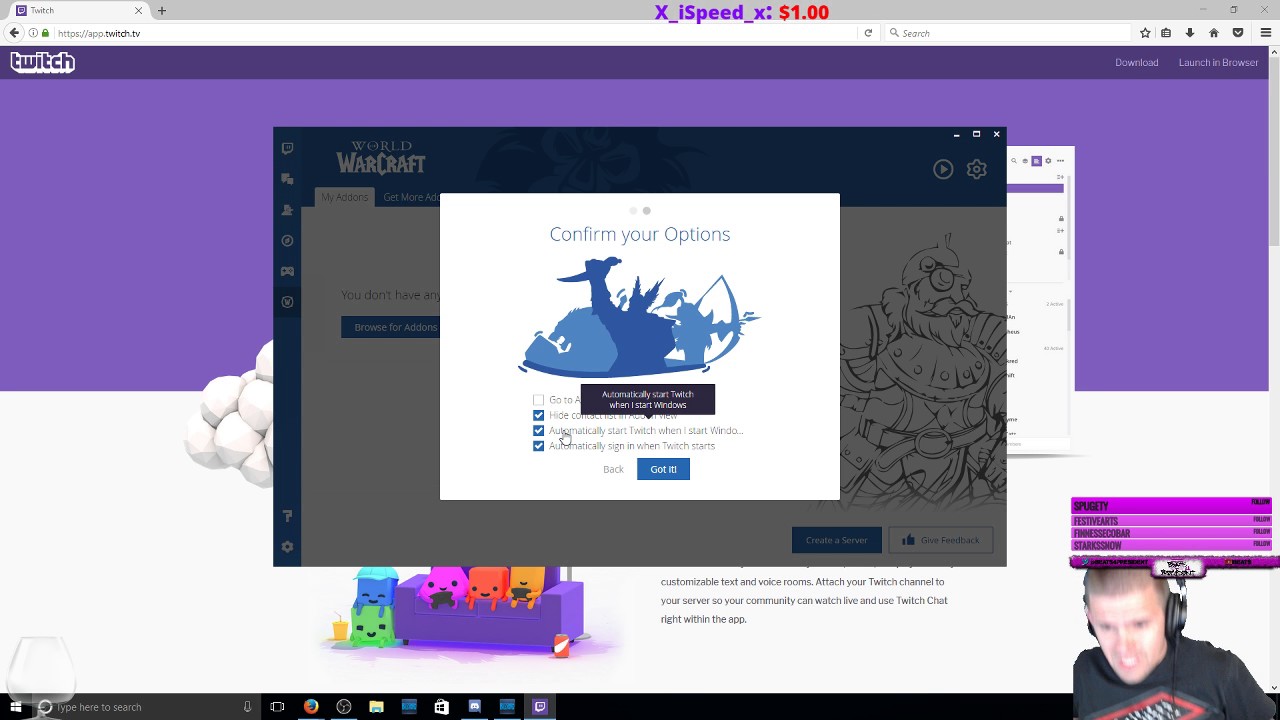Screen dimensions: 1280x720
Task: Click the Twitch logo on the page
Action: pos(42,62)
